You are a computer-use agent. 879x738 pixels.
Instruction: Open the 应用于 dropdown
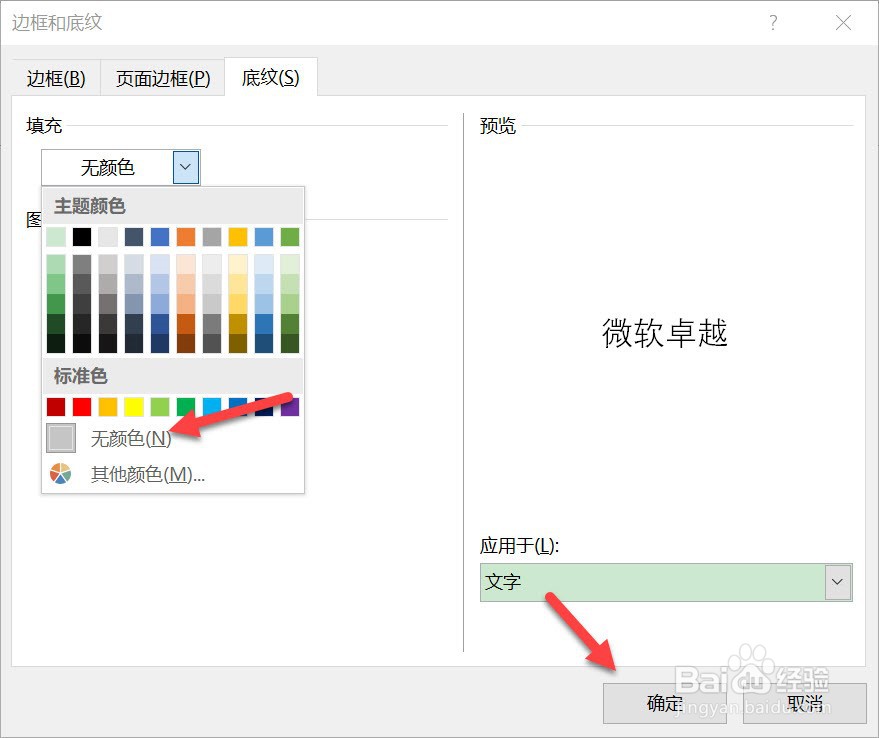(838, 581)
